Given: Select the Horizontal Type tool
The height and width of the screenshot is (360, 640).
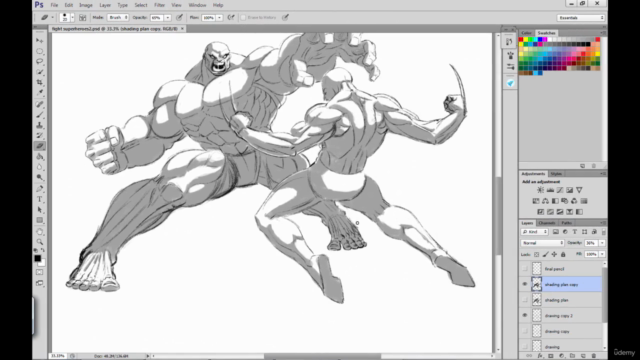Looking at the screenshot, I should coord(40,199).
